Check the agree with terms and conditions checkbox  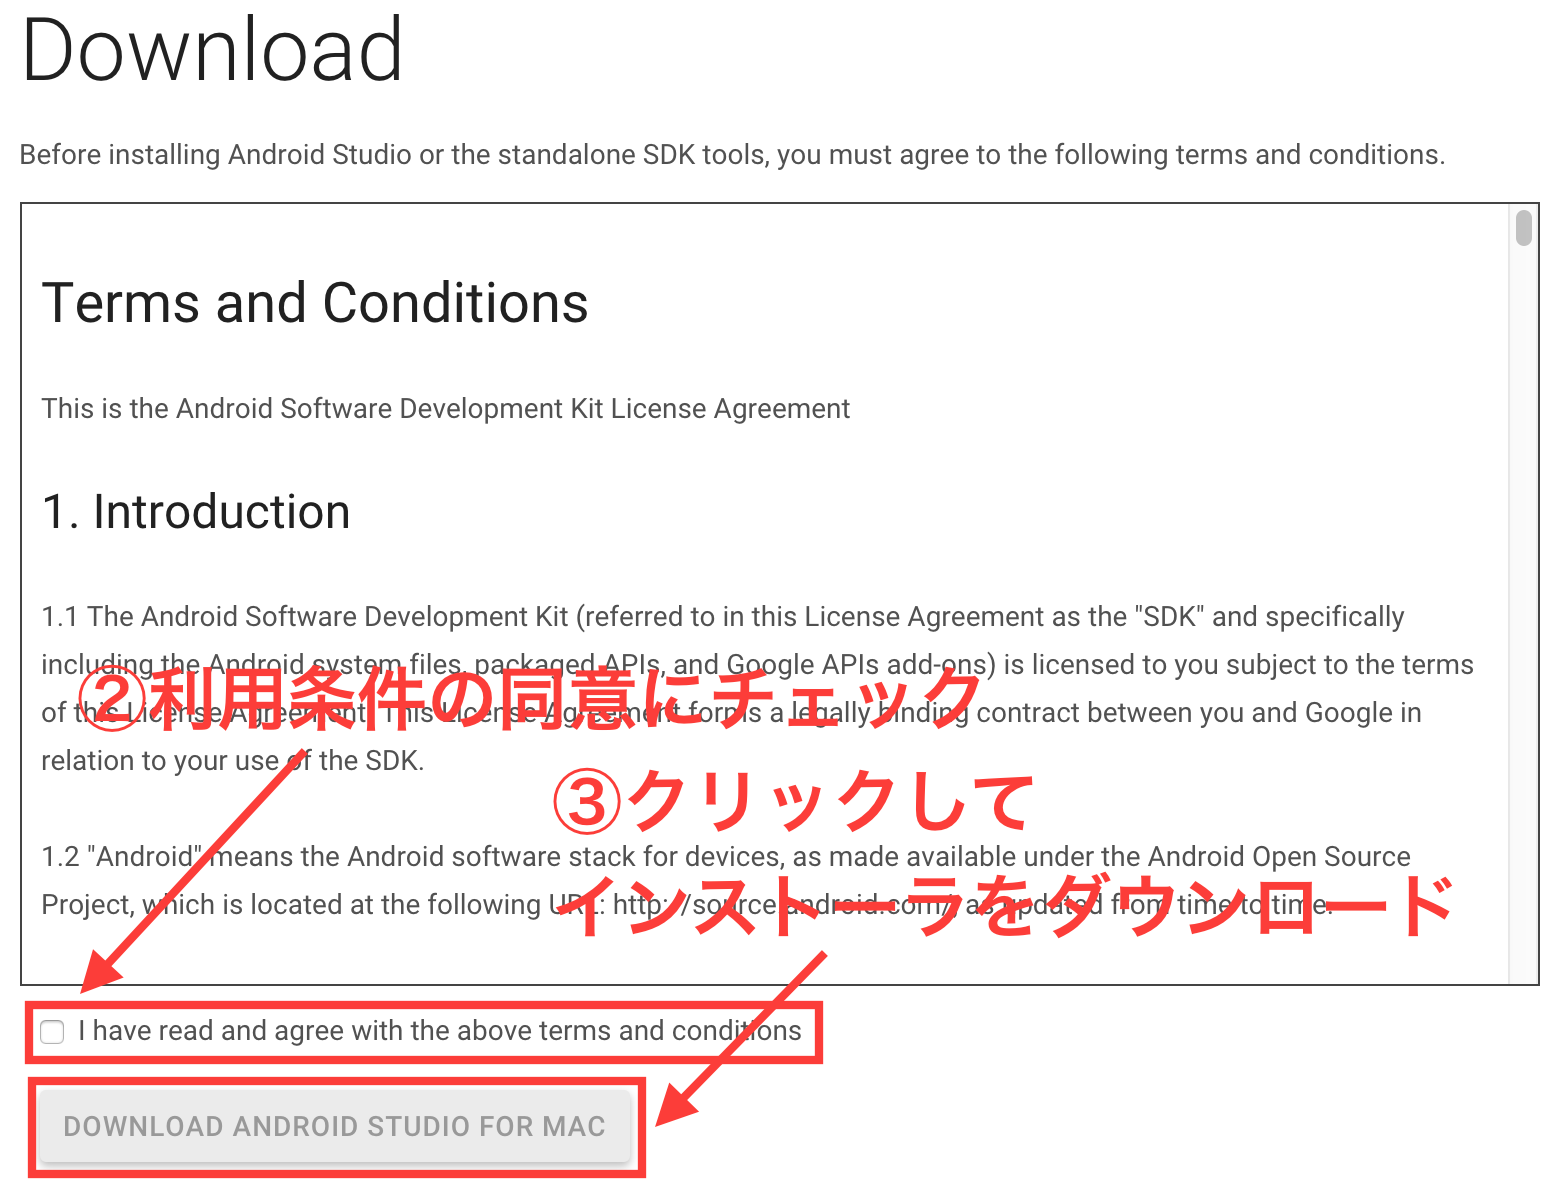tap(52, 1032)
